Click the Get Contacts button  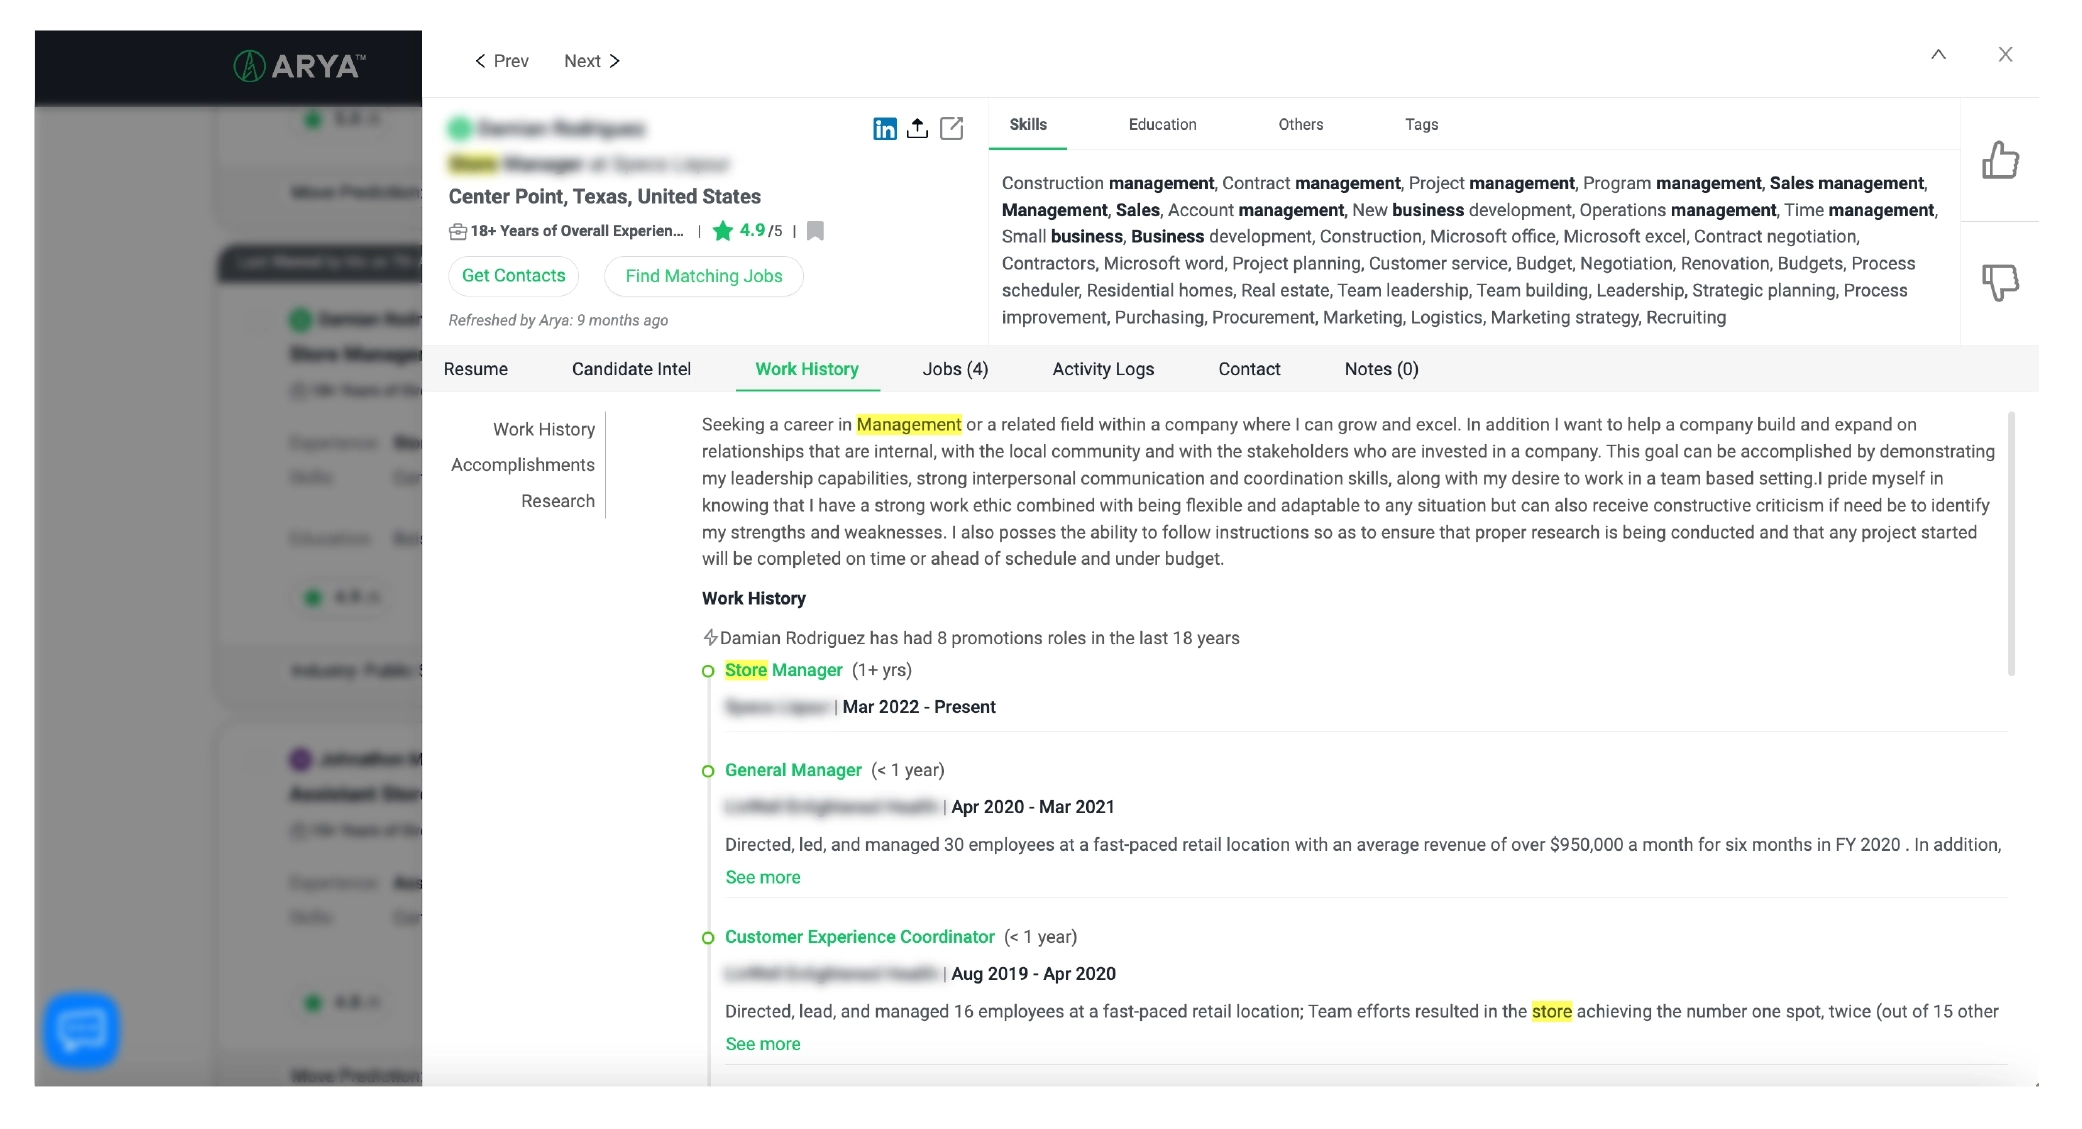click(x=513, y=276)
